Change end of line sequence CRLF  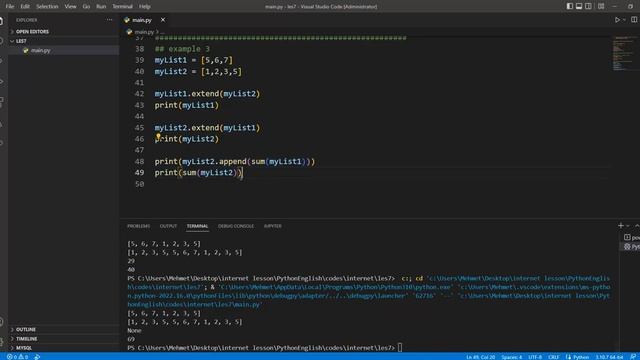(x=553, y=357)
